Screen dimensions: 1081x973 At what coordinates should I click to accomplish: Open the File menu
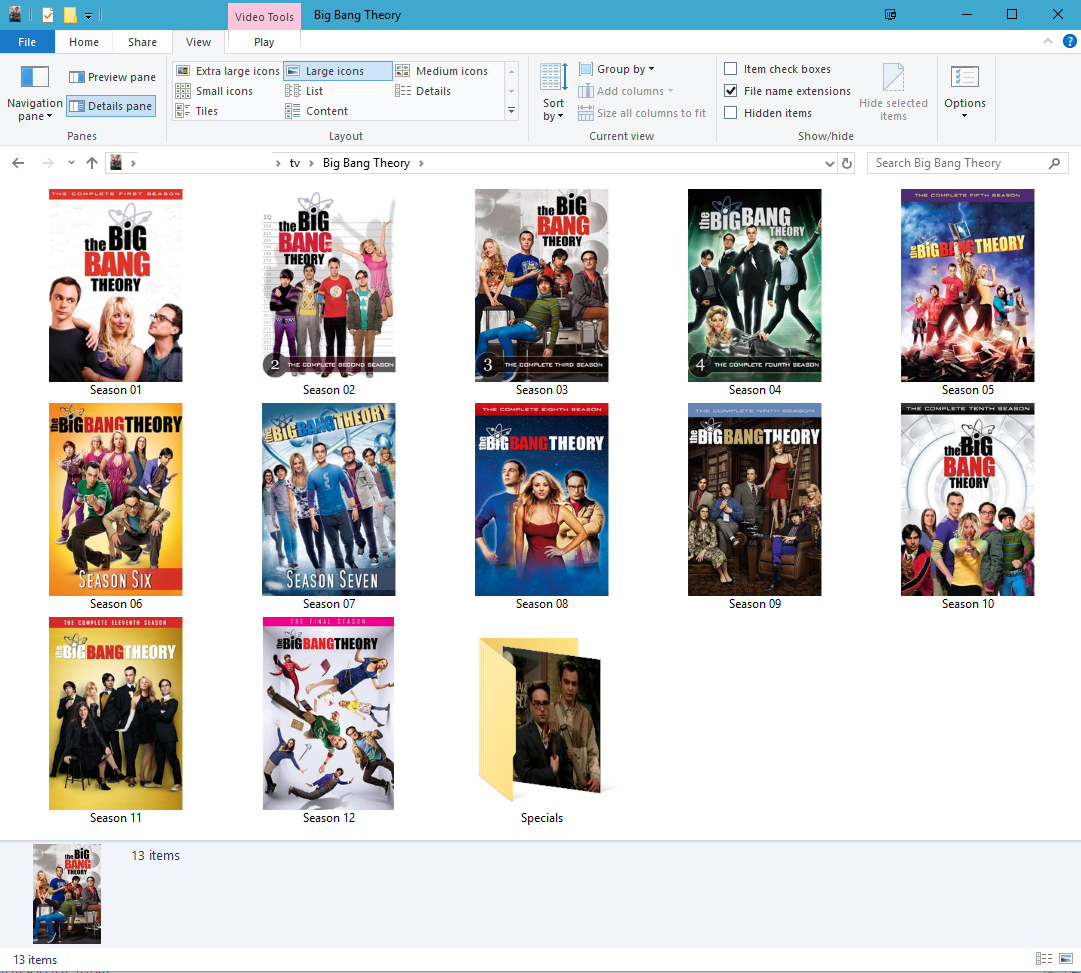[27, 42]
